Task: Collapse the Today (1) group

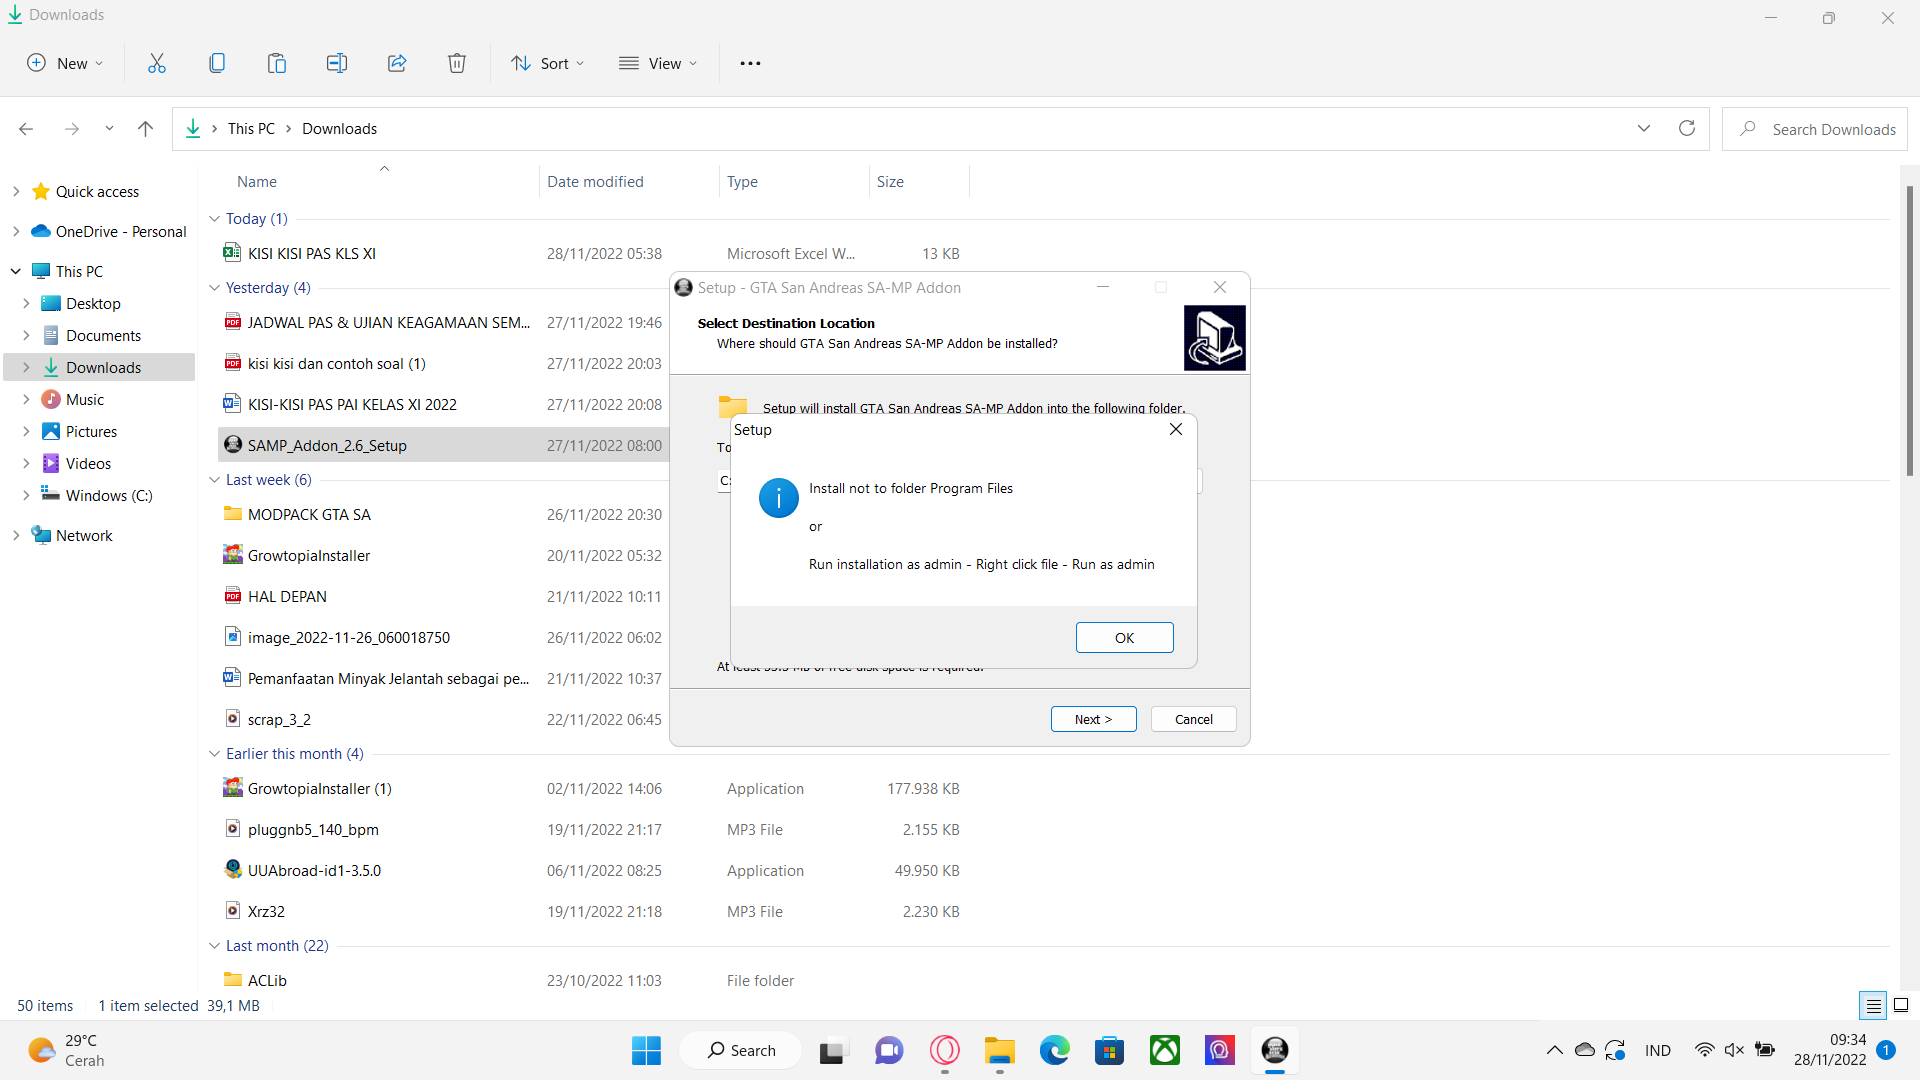Action: [214, 219]
